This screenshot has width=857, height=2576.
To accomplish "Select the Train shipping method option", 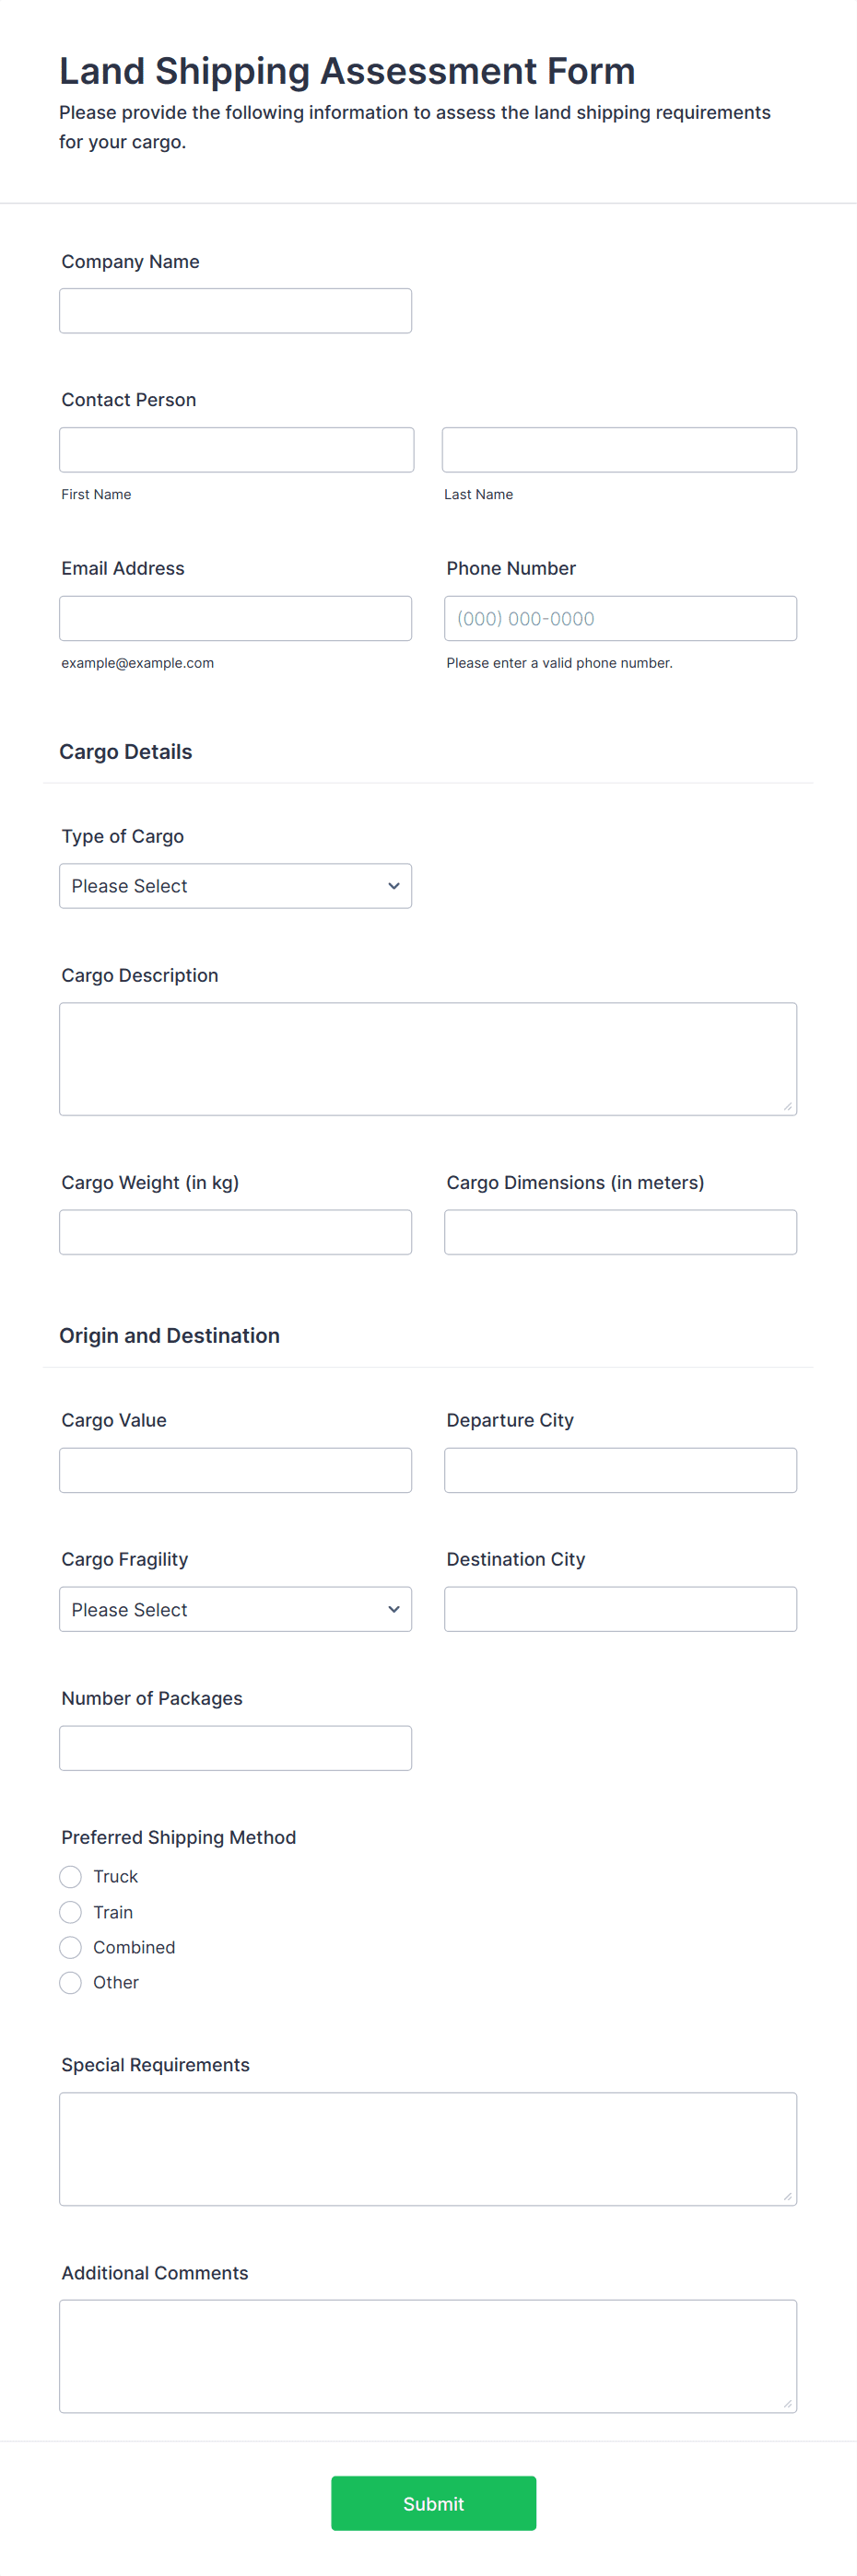I will [70, 1911].
